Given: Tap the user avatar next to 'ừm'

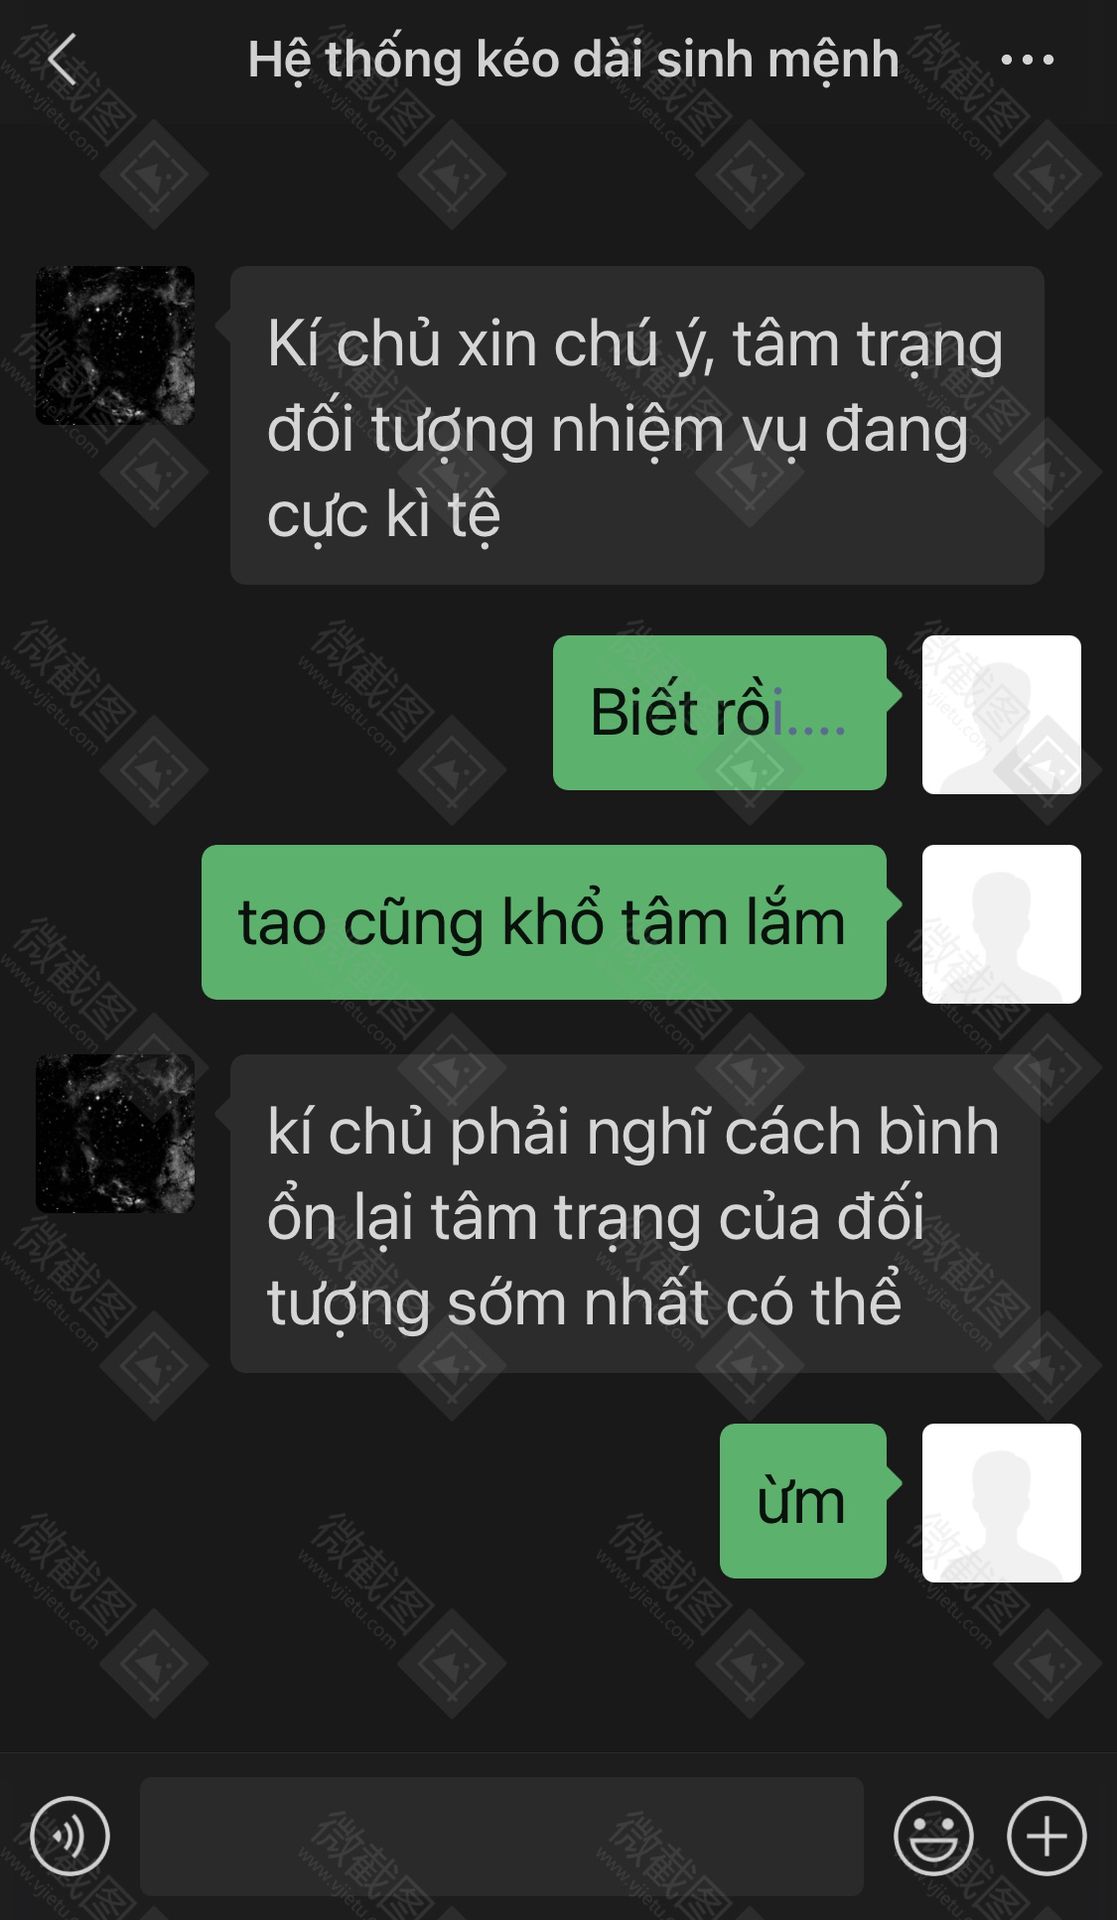Looking at the screenshot, I should click(x=1001, y=1503).
